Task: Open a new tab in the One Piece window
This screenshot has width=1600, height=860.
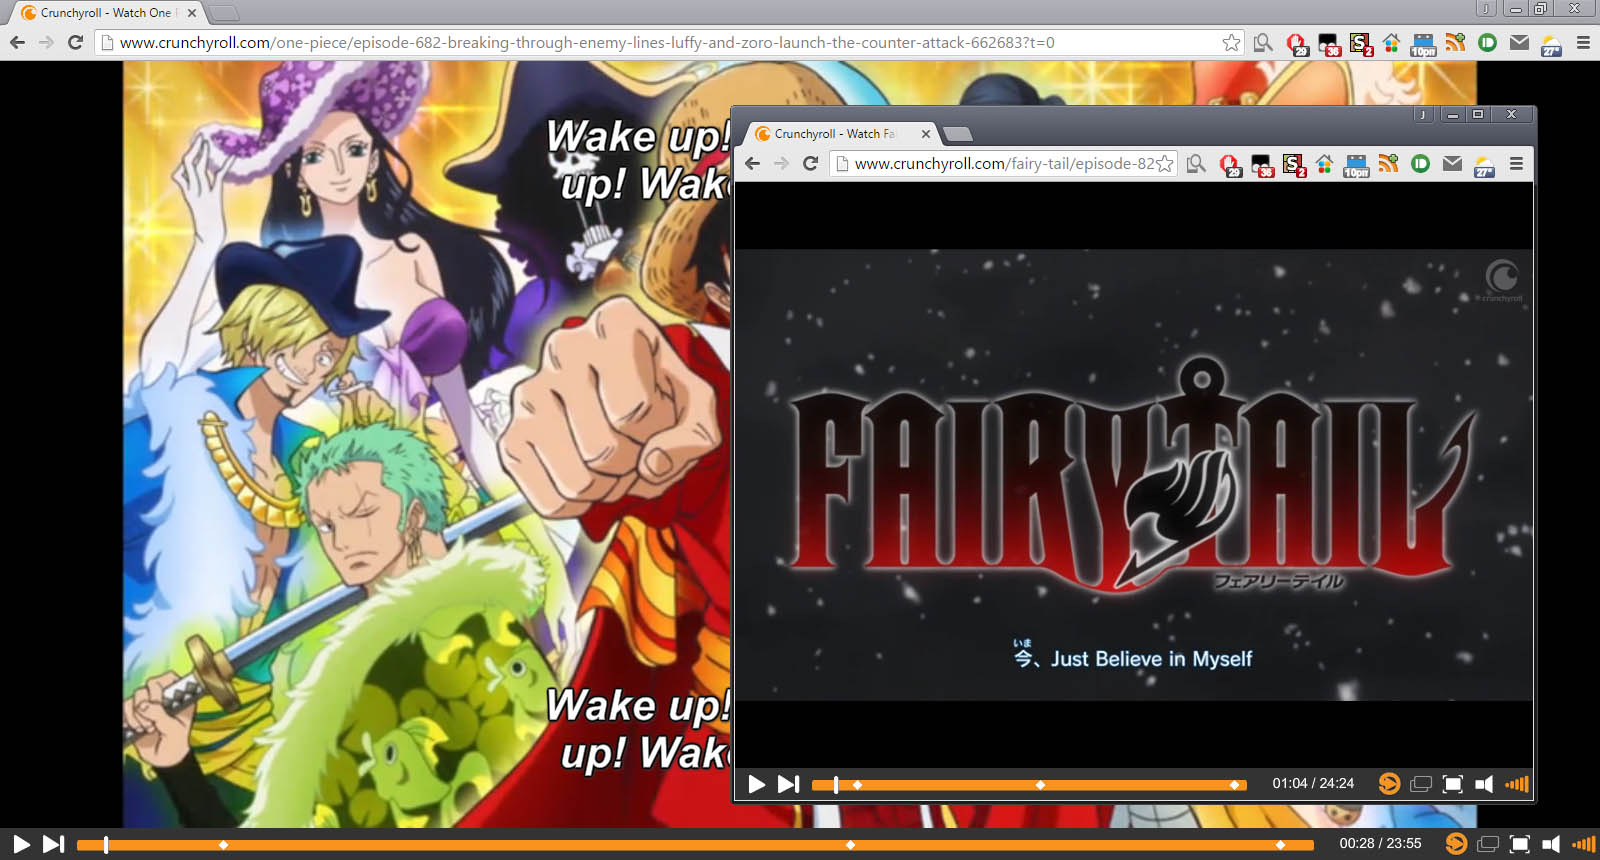Action: pyautogui.click(x=224, y=13)
